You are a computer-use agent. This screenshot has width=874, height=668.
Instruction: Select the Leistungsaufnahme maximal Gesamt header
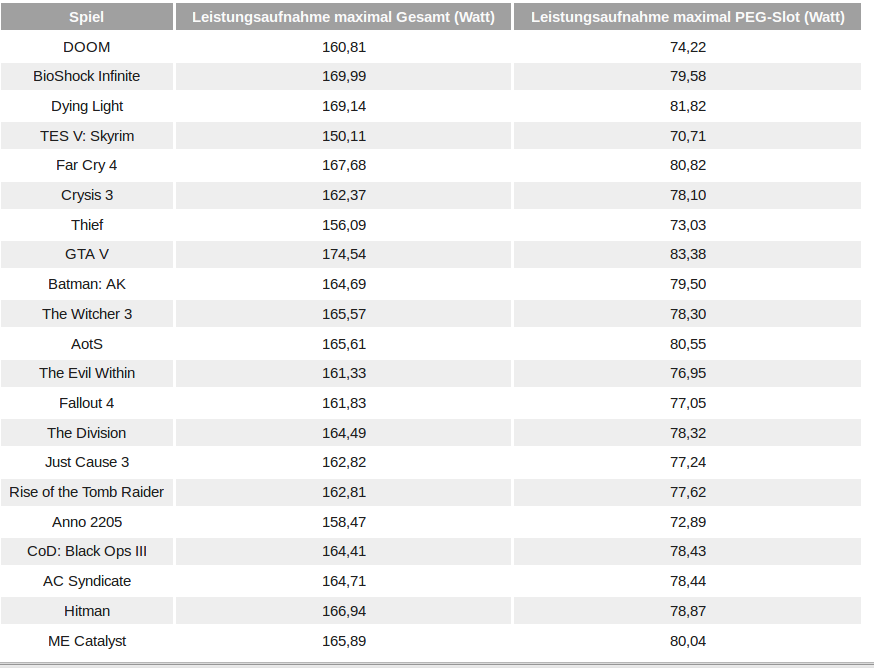[x=343, y=17]
